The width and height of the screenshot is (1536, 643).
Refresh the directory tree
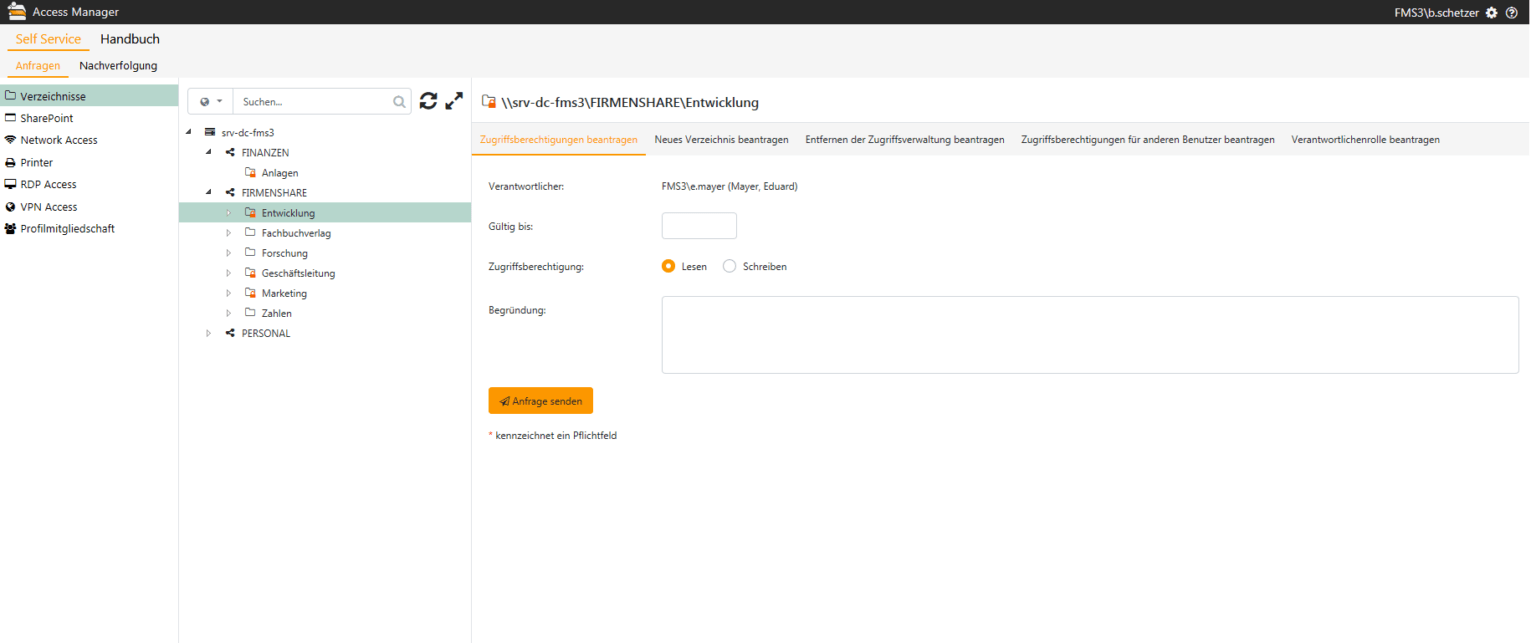[428, 100]
